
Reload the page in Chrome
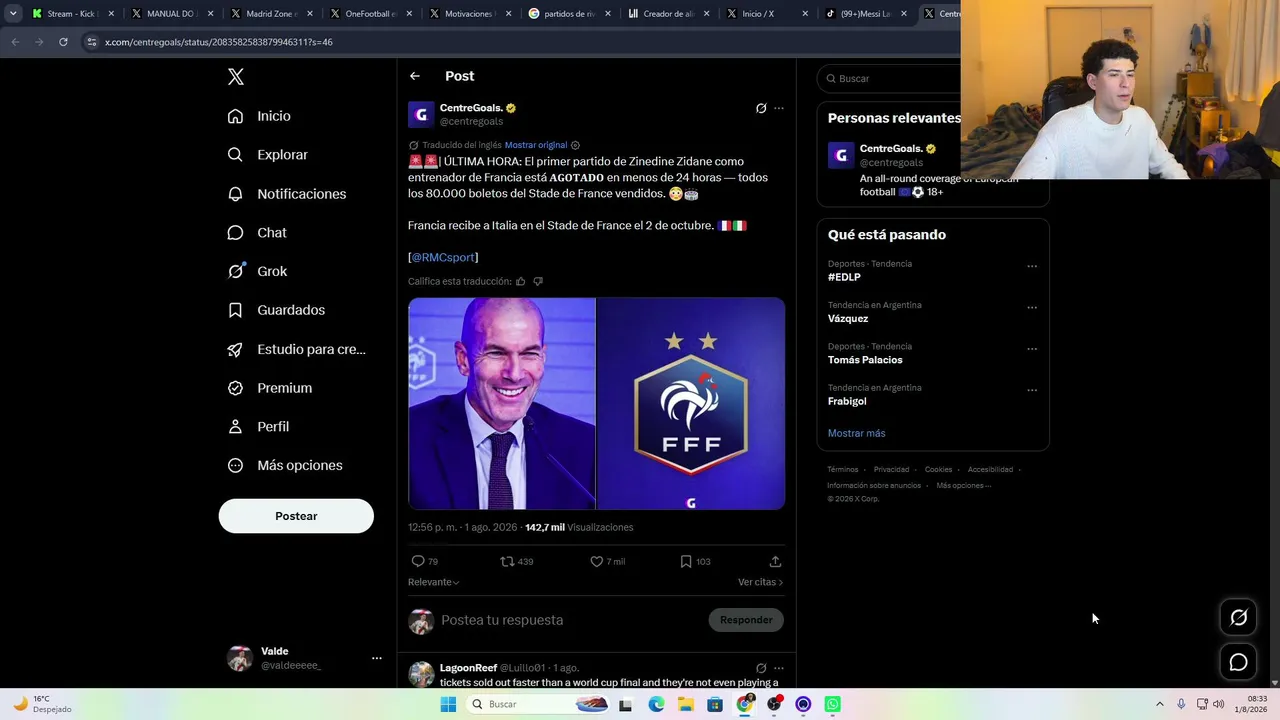[x=63, y=42]
